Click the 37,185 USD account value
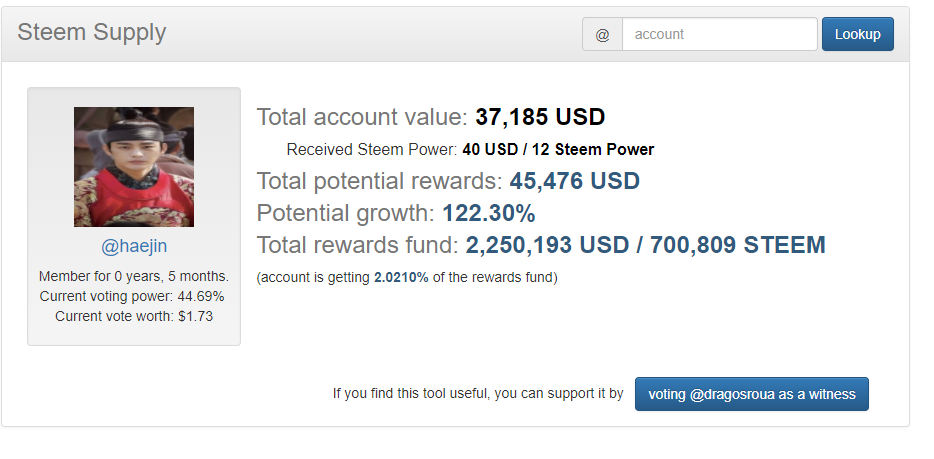This screenshot has height=459, width=934. pos(540,117)
